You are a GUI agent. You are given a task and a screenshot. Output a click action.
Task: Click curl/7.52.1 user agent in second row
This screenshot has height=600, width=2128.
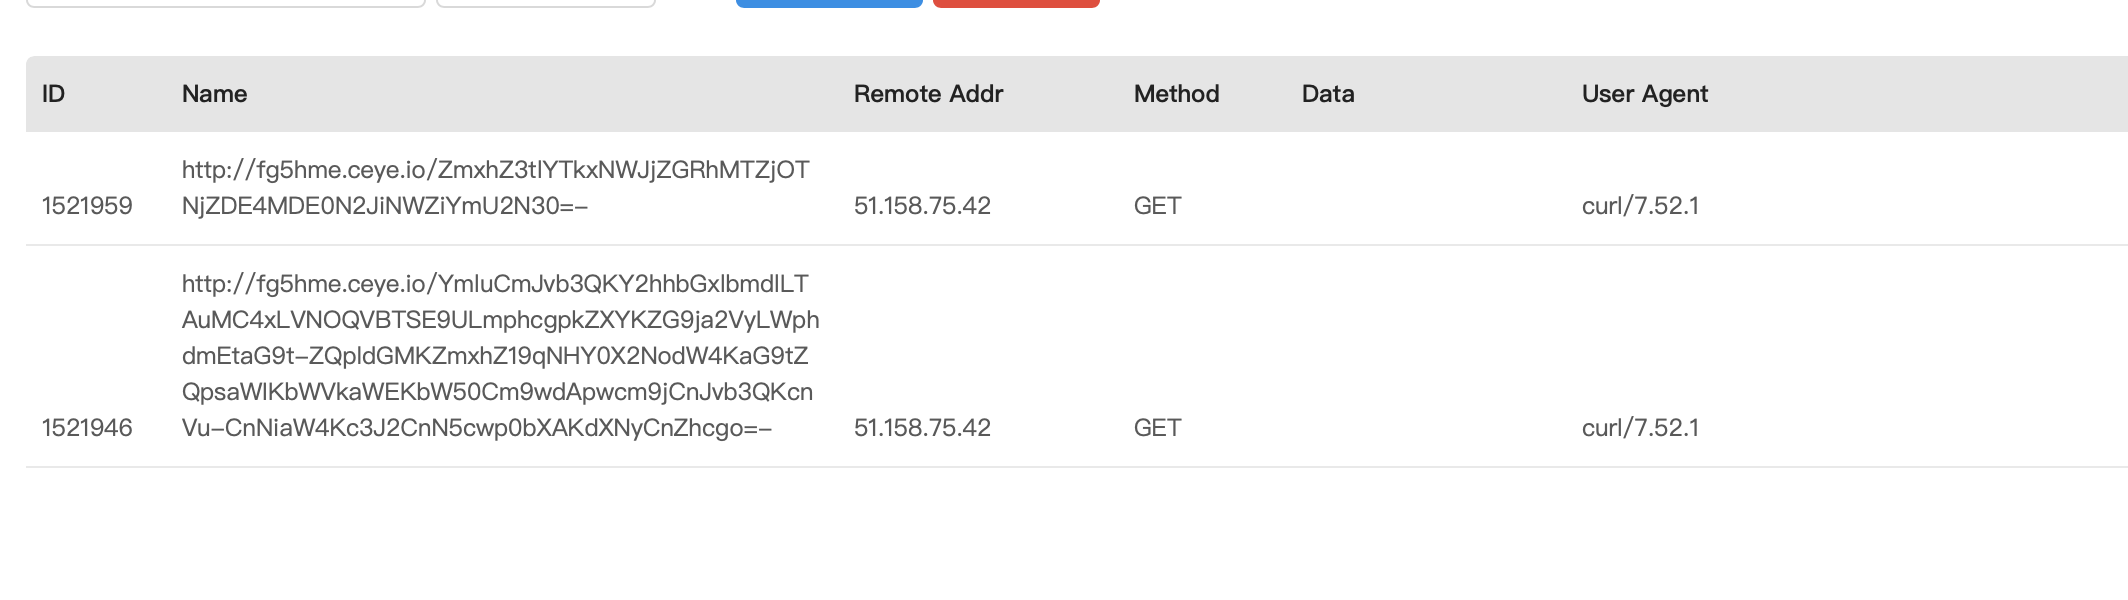pos(1640,428)
